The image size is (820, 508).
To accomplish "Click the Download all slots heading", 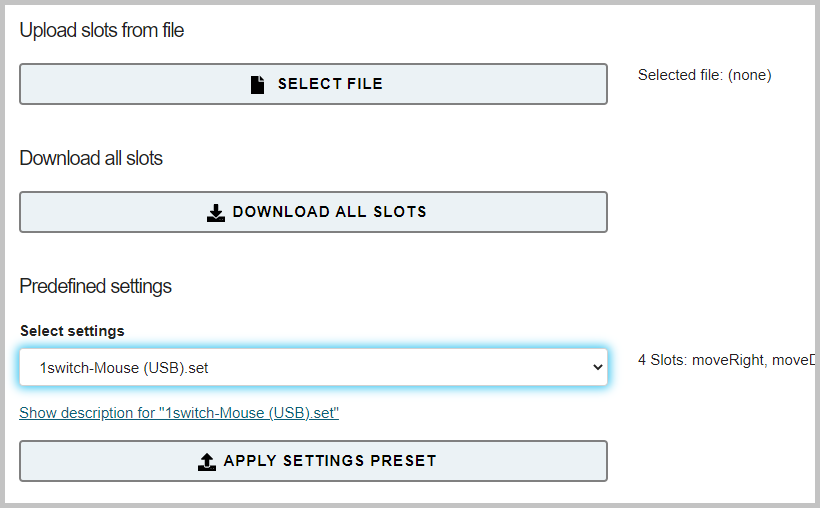I will coord(91,158).
